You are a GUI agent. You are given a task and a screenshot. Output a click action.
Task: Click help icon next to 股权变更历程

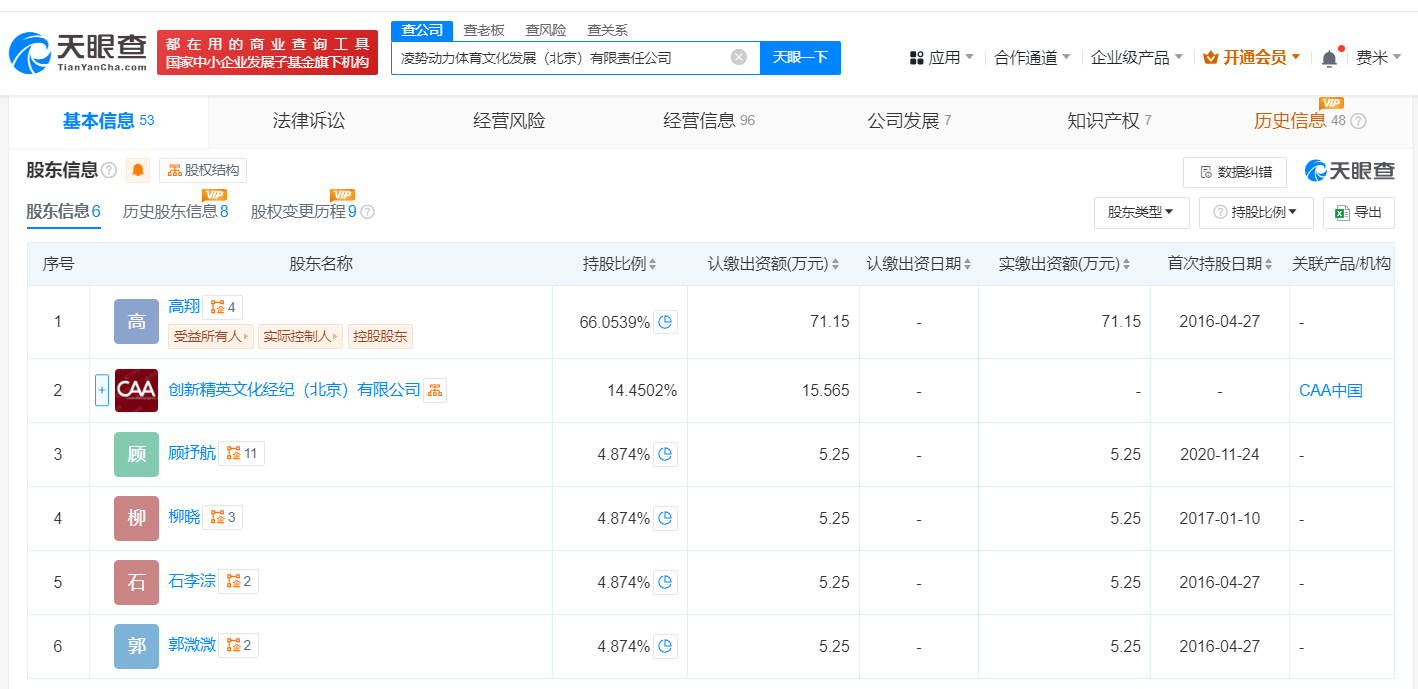(367, 212)
